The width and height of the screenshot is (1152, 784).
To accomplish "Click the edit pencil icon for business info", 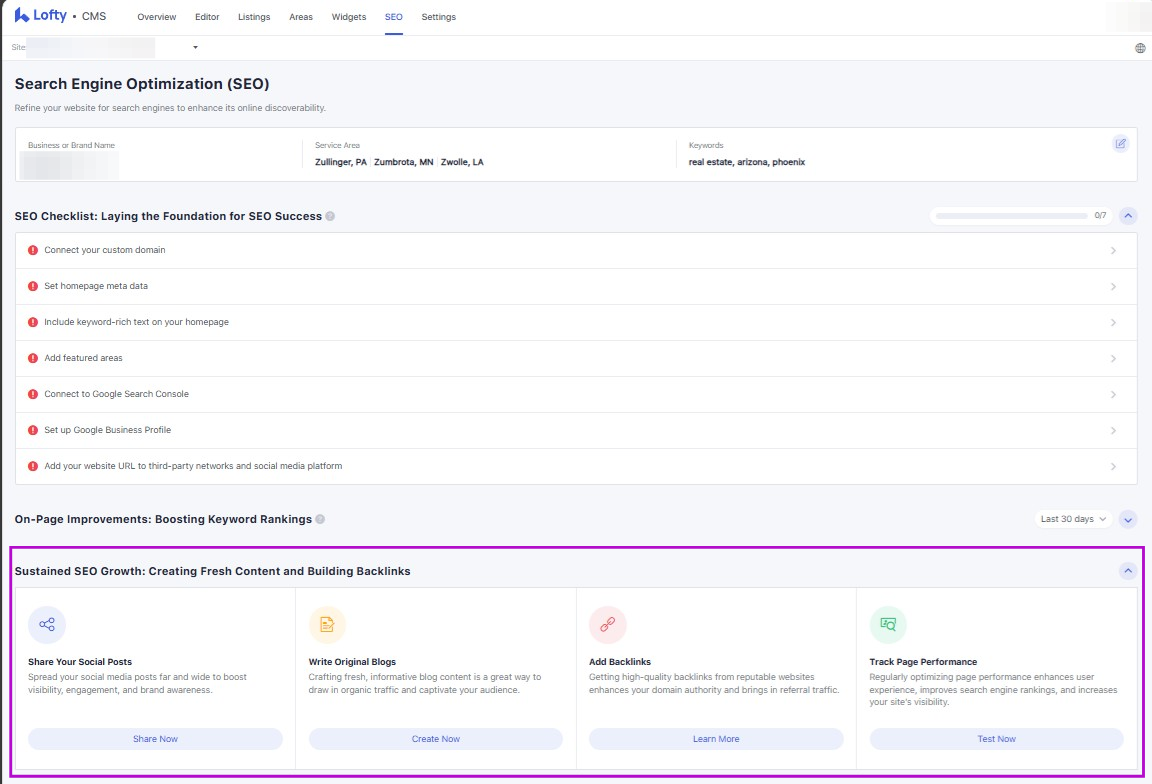I will click(x=1121, y=143).
